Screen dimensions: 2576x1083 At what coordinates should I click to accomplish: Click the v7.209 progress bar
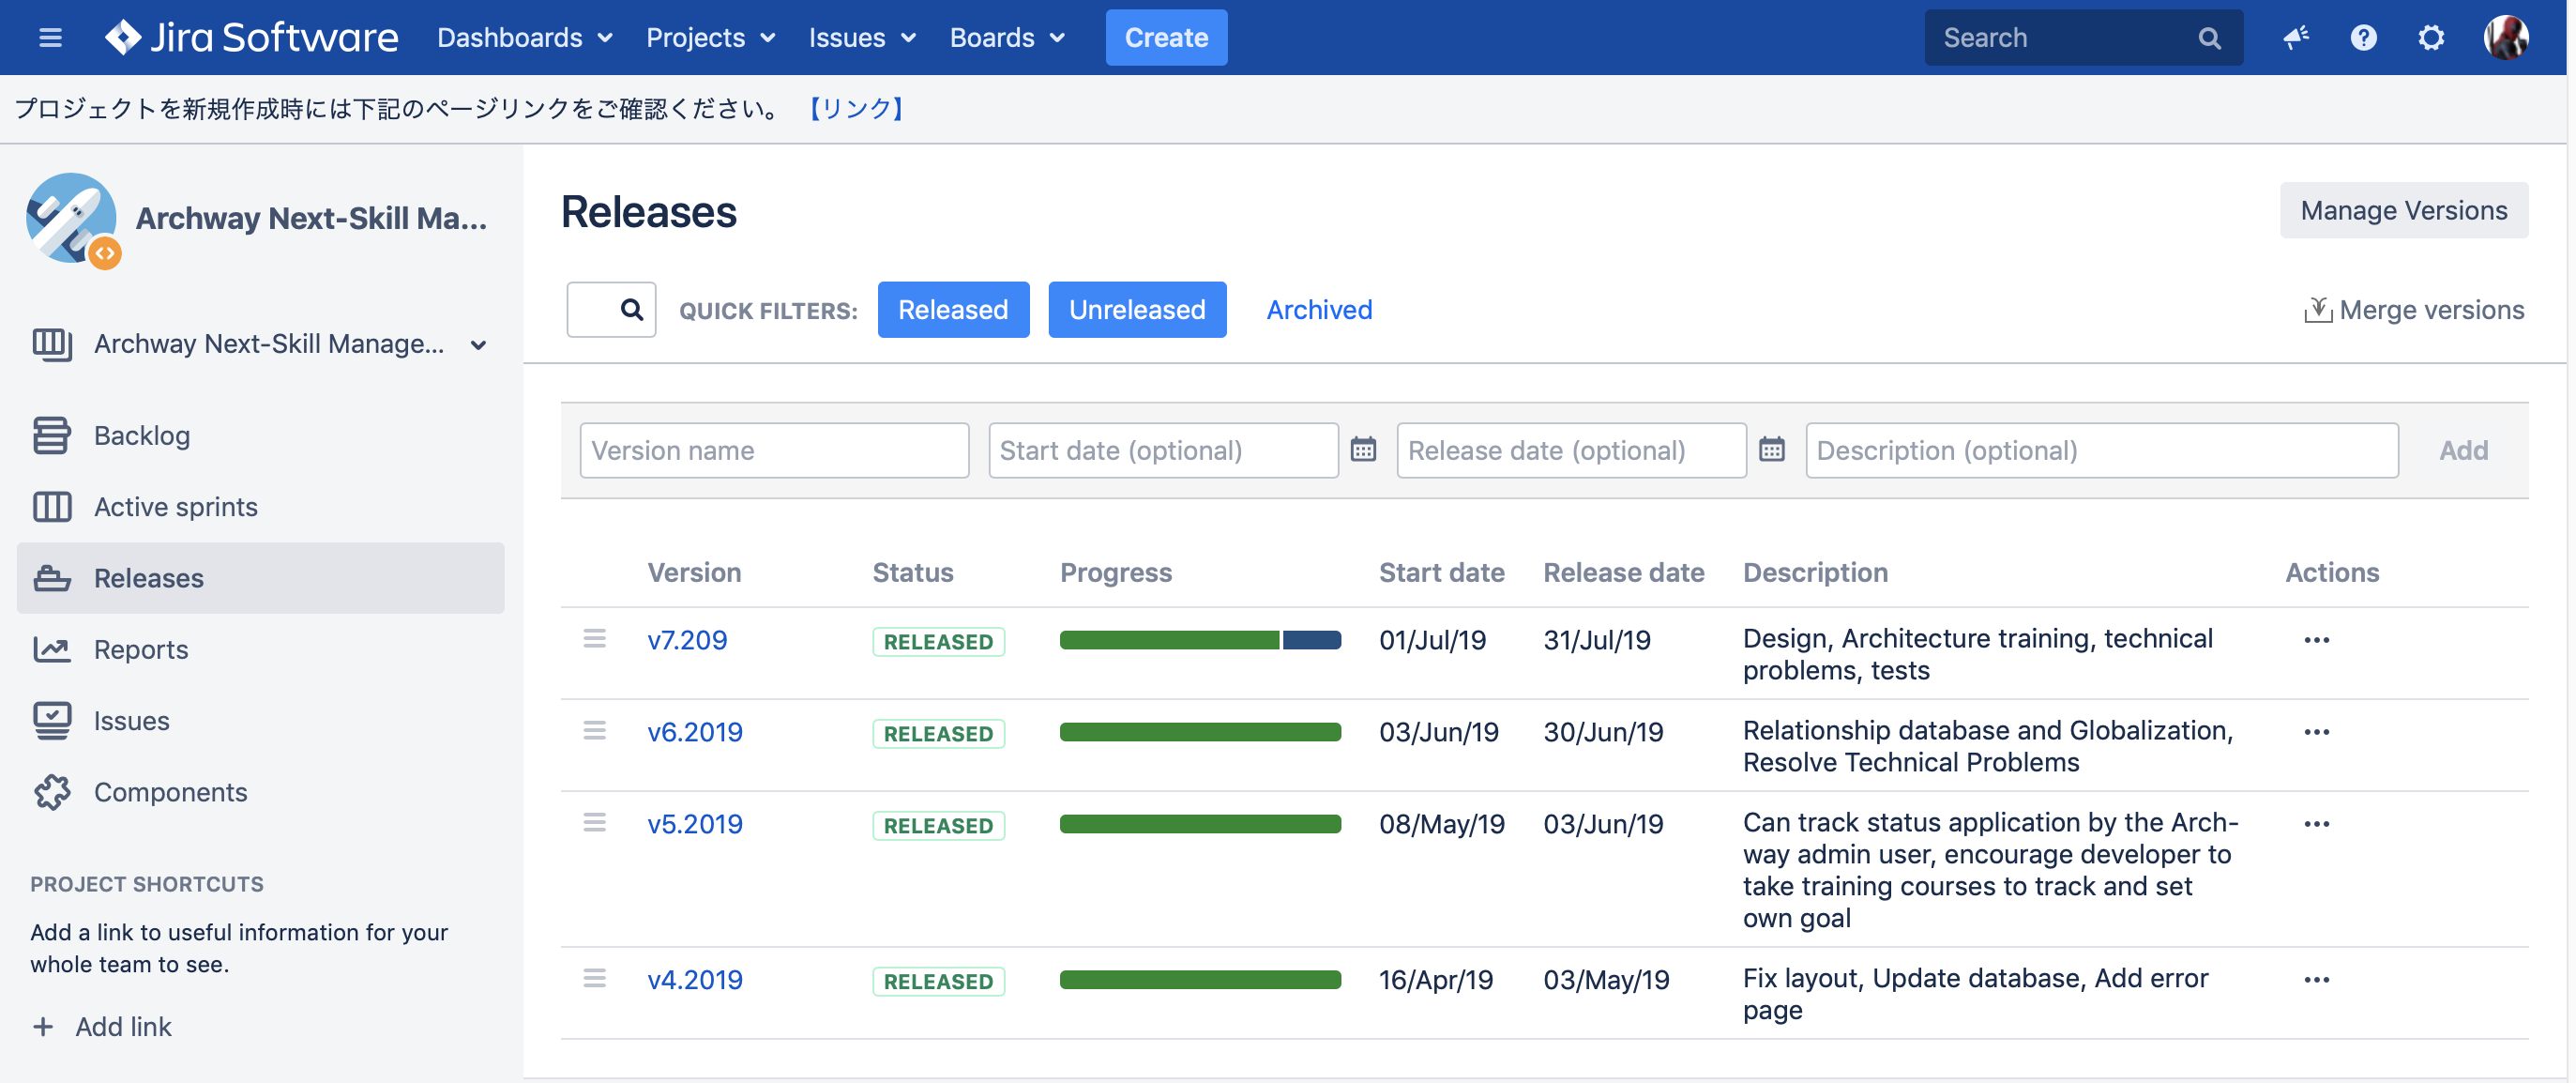[1199, 640]
